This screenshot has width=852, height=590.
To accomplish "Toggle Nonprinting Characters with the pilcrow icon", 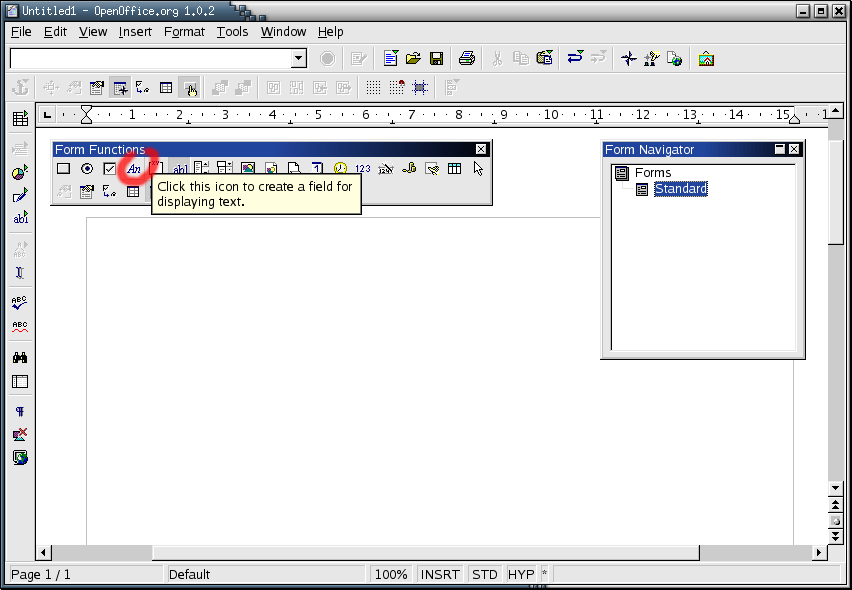I will click(x=20, y=411).
